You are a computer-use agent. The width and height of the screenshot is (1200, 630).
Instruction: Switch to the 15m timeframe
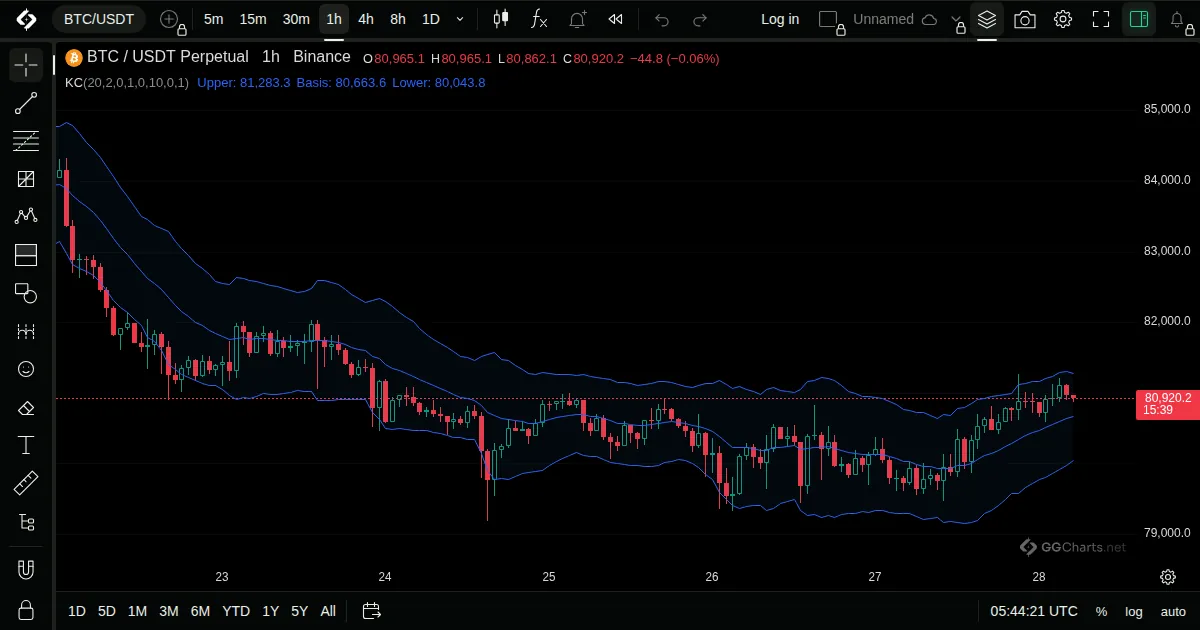(253, 19)
